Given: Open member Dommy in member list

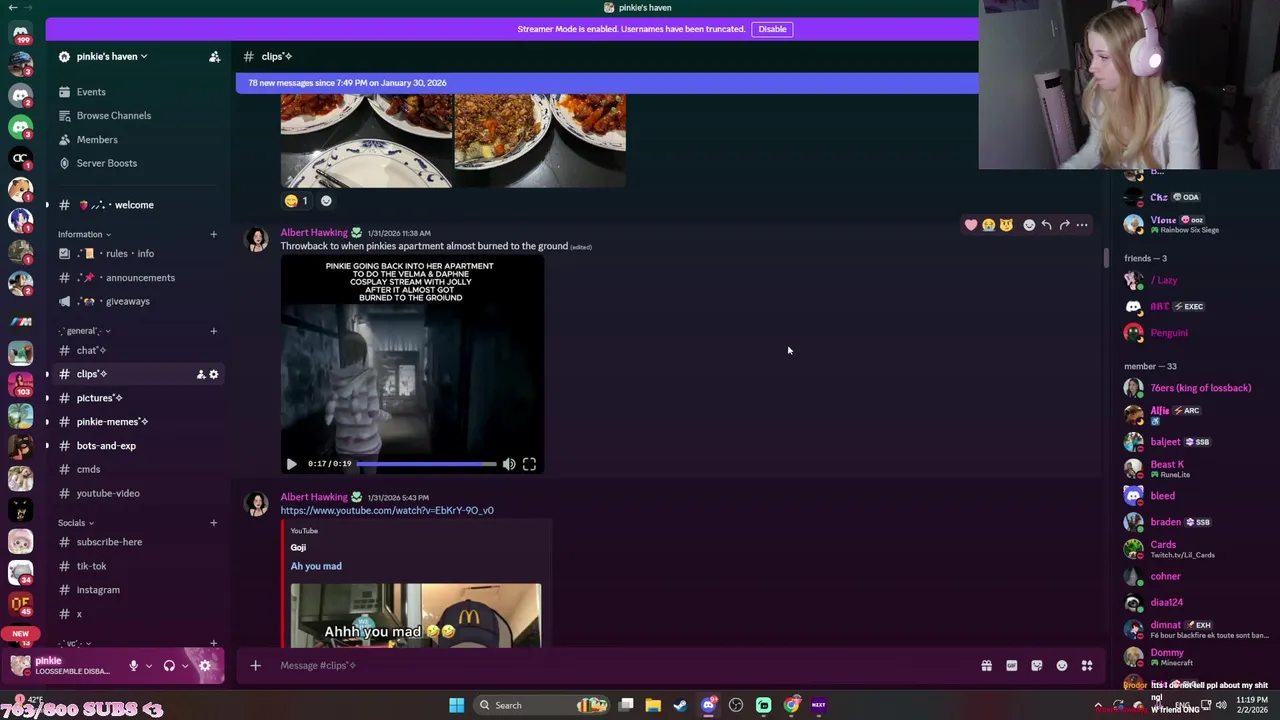Looking at the screenshot, I should click(x=1167, y=653).
